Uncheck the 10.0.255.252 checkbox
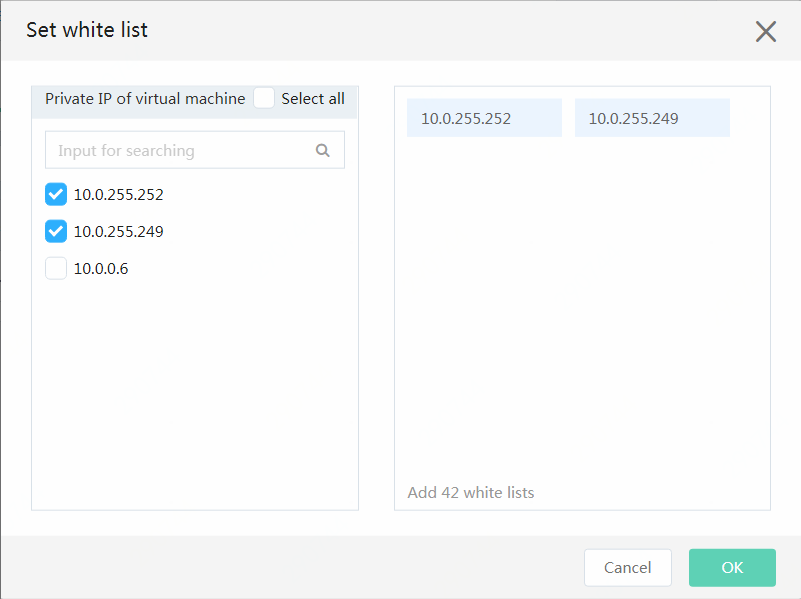Image resolution: width=801 pixels, height=599 pixels. [56, 194]
